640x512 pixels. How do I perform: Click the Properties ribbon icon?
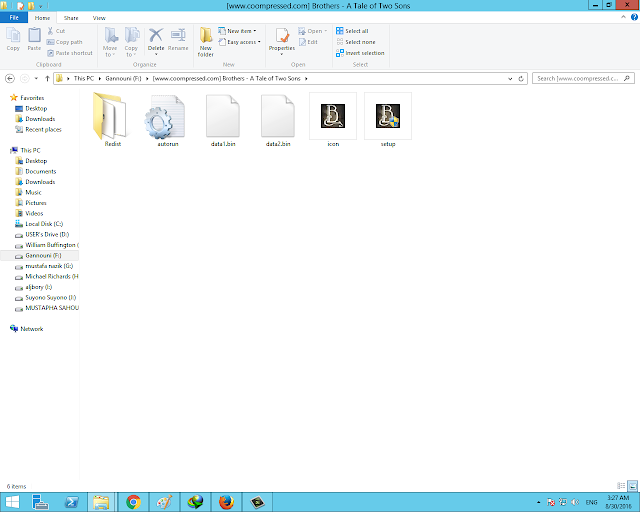pyautogui.click(x=282, y=41)
